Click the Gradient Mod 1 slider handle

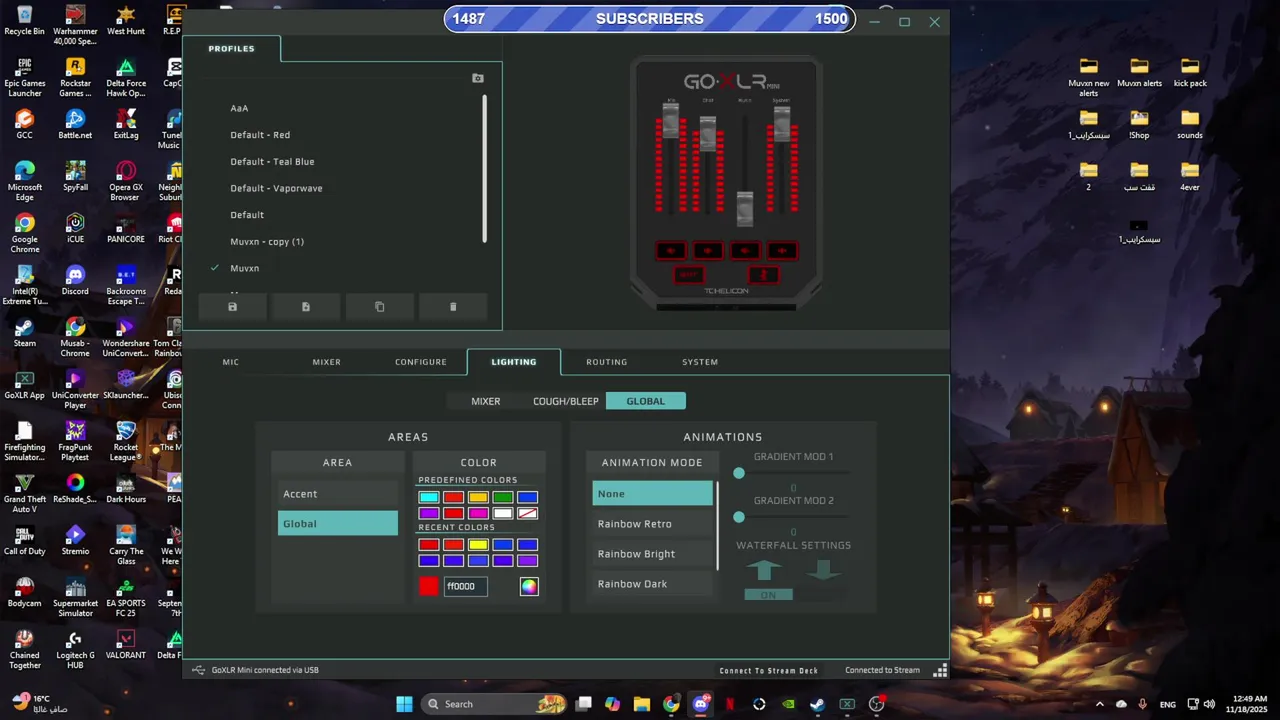pyautogui.click(x=739, y=473)
